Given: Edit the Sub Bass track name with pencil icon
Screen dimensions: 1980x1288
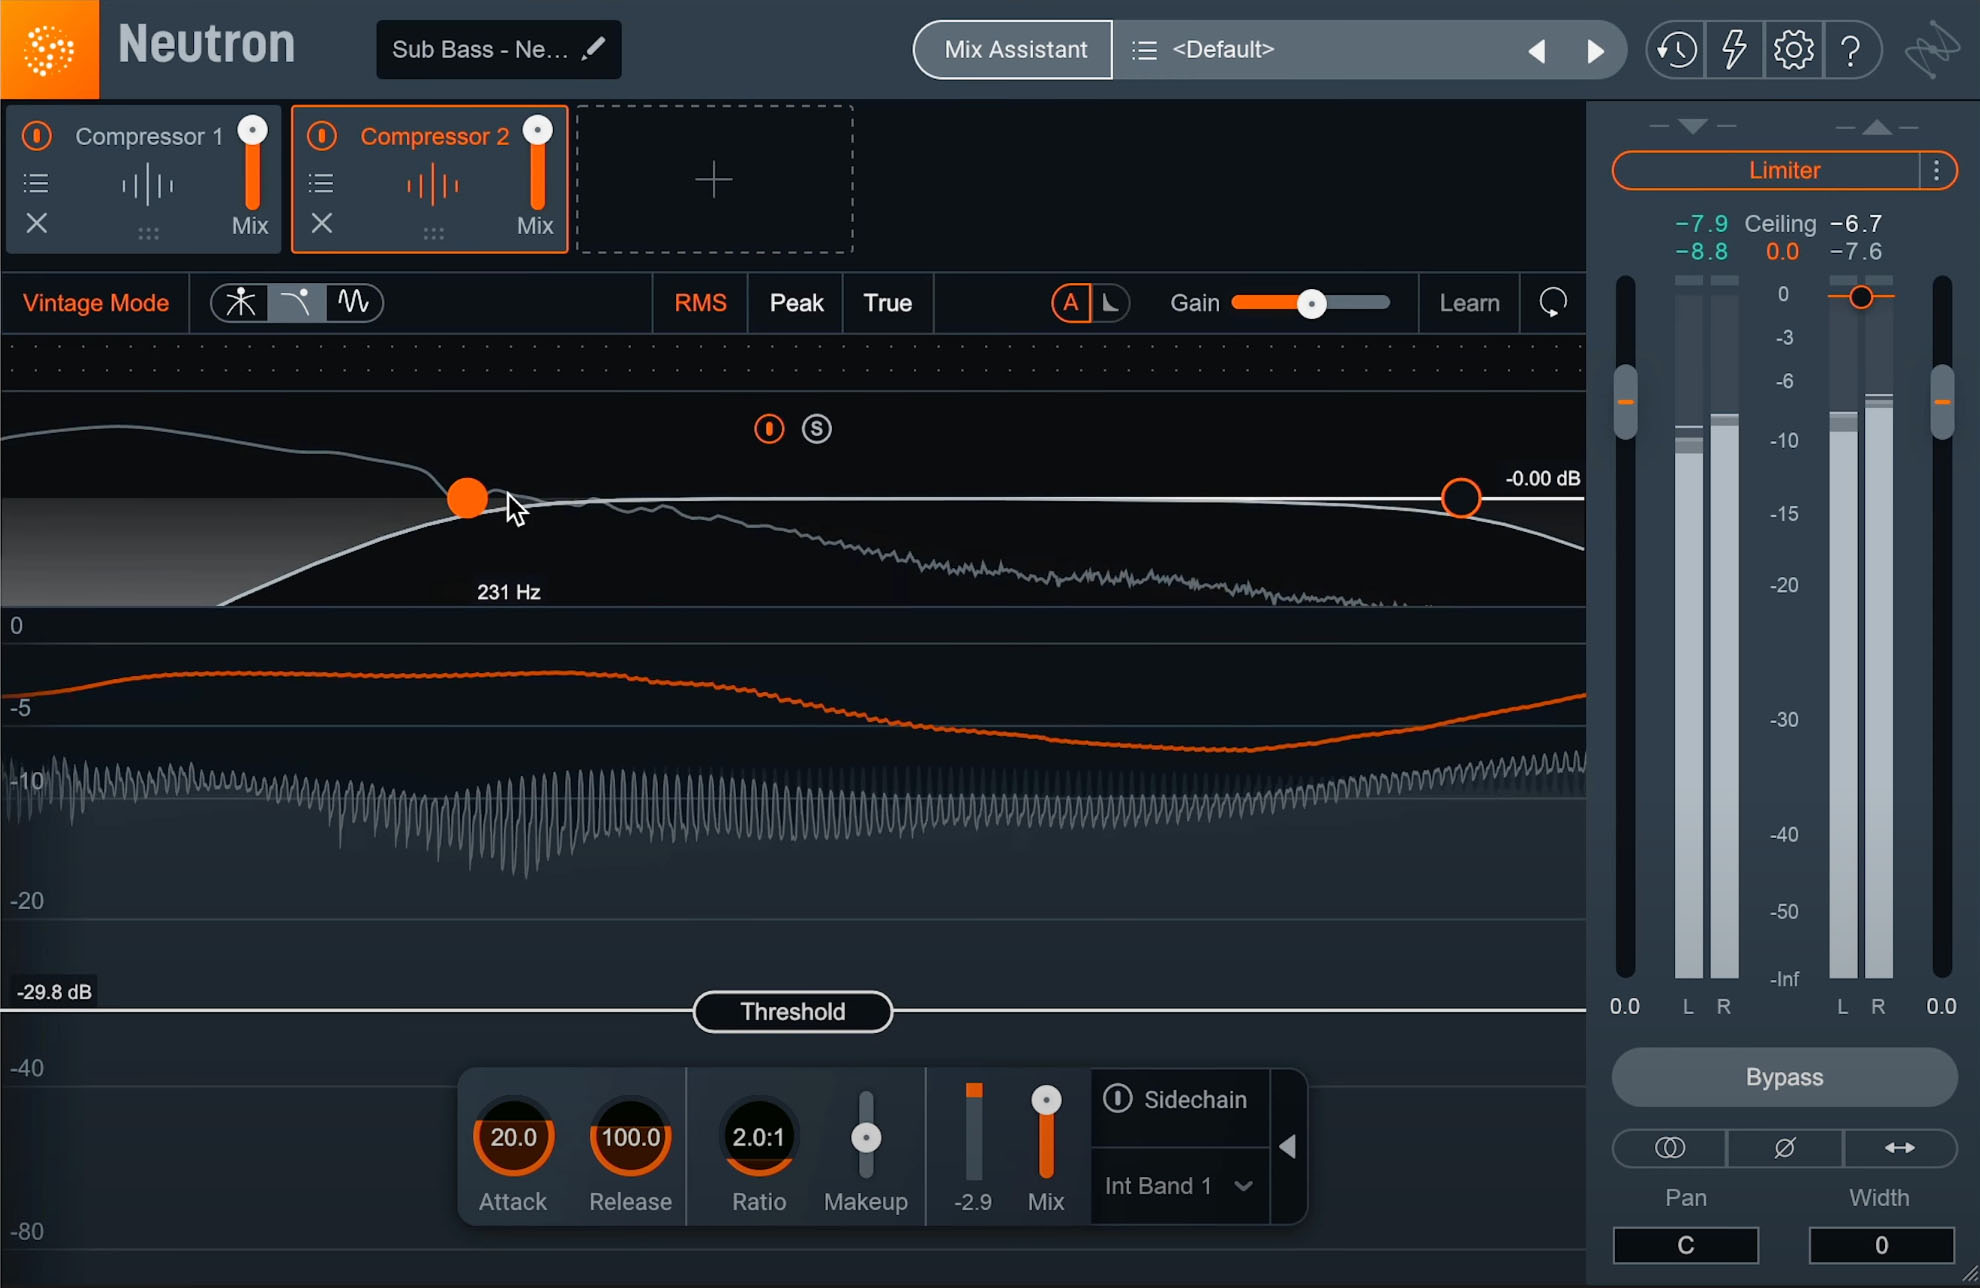Looking at the screenshot, I should pyautogui.click(x=594, y=48).
